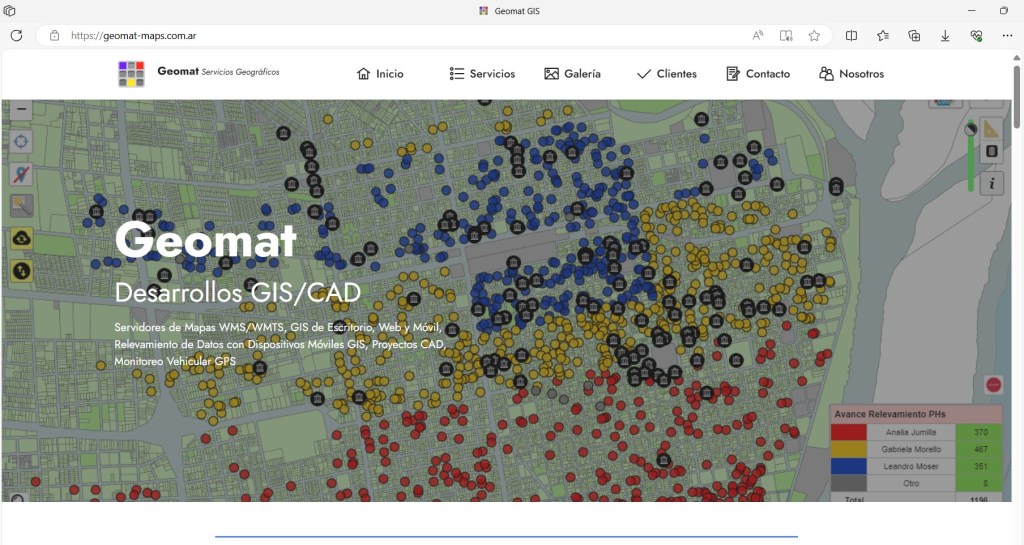Image resolution: width=1024 pixels, height=545 pixels.
Task: Click the yellow Gabriela Morello legend swatch
Action: point(848,449)
